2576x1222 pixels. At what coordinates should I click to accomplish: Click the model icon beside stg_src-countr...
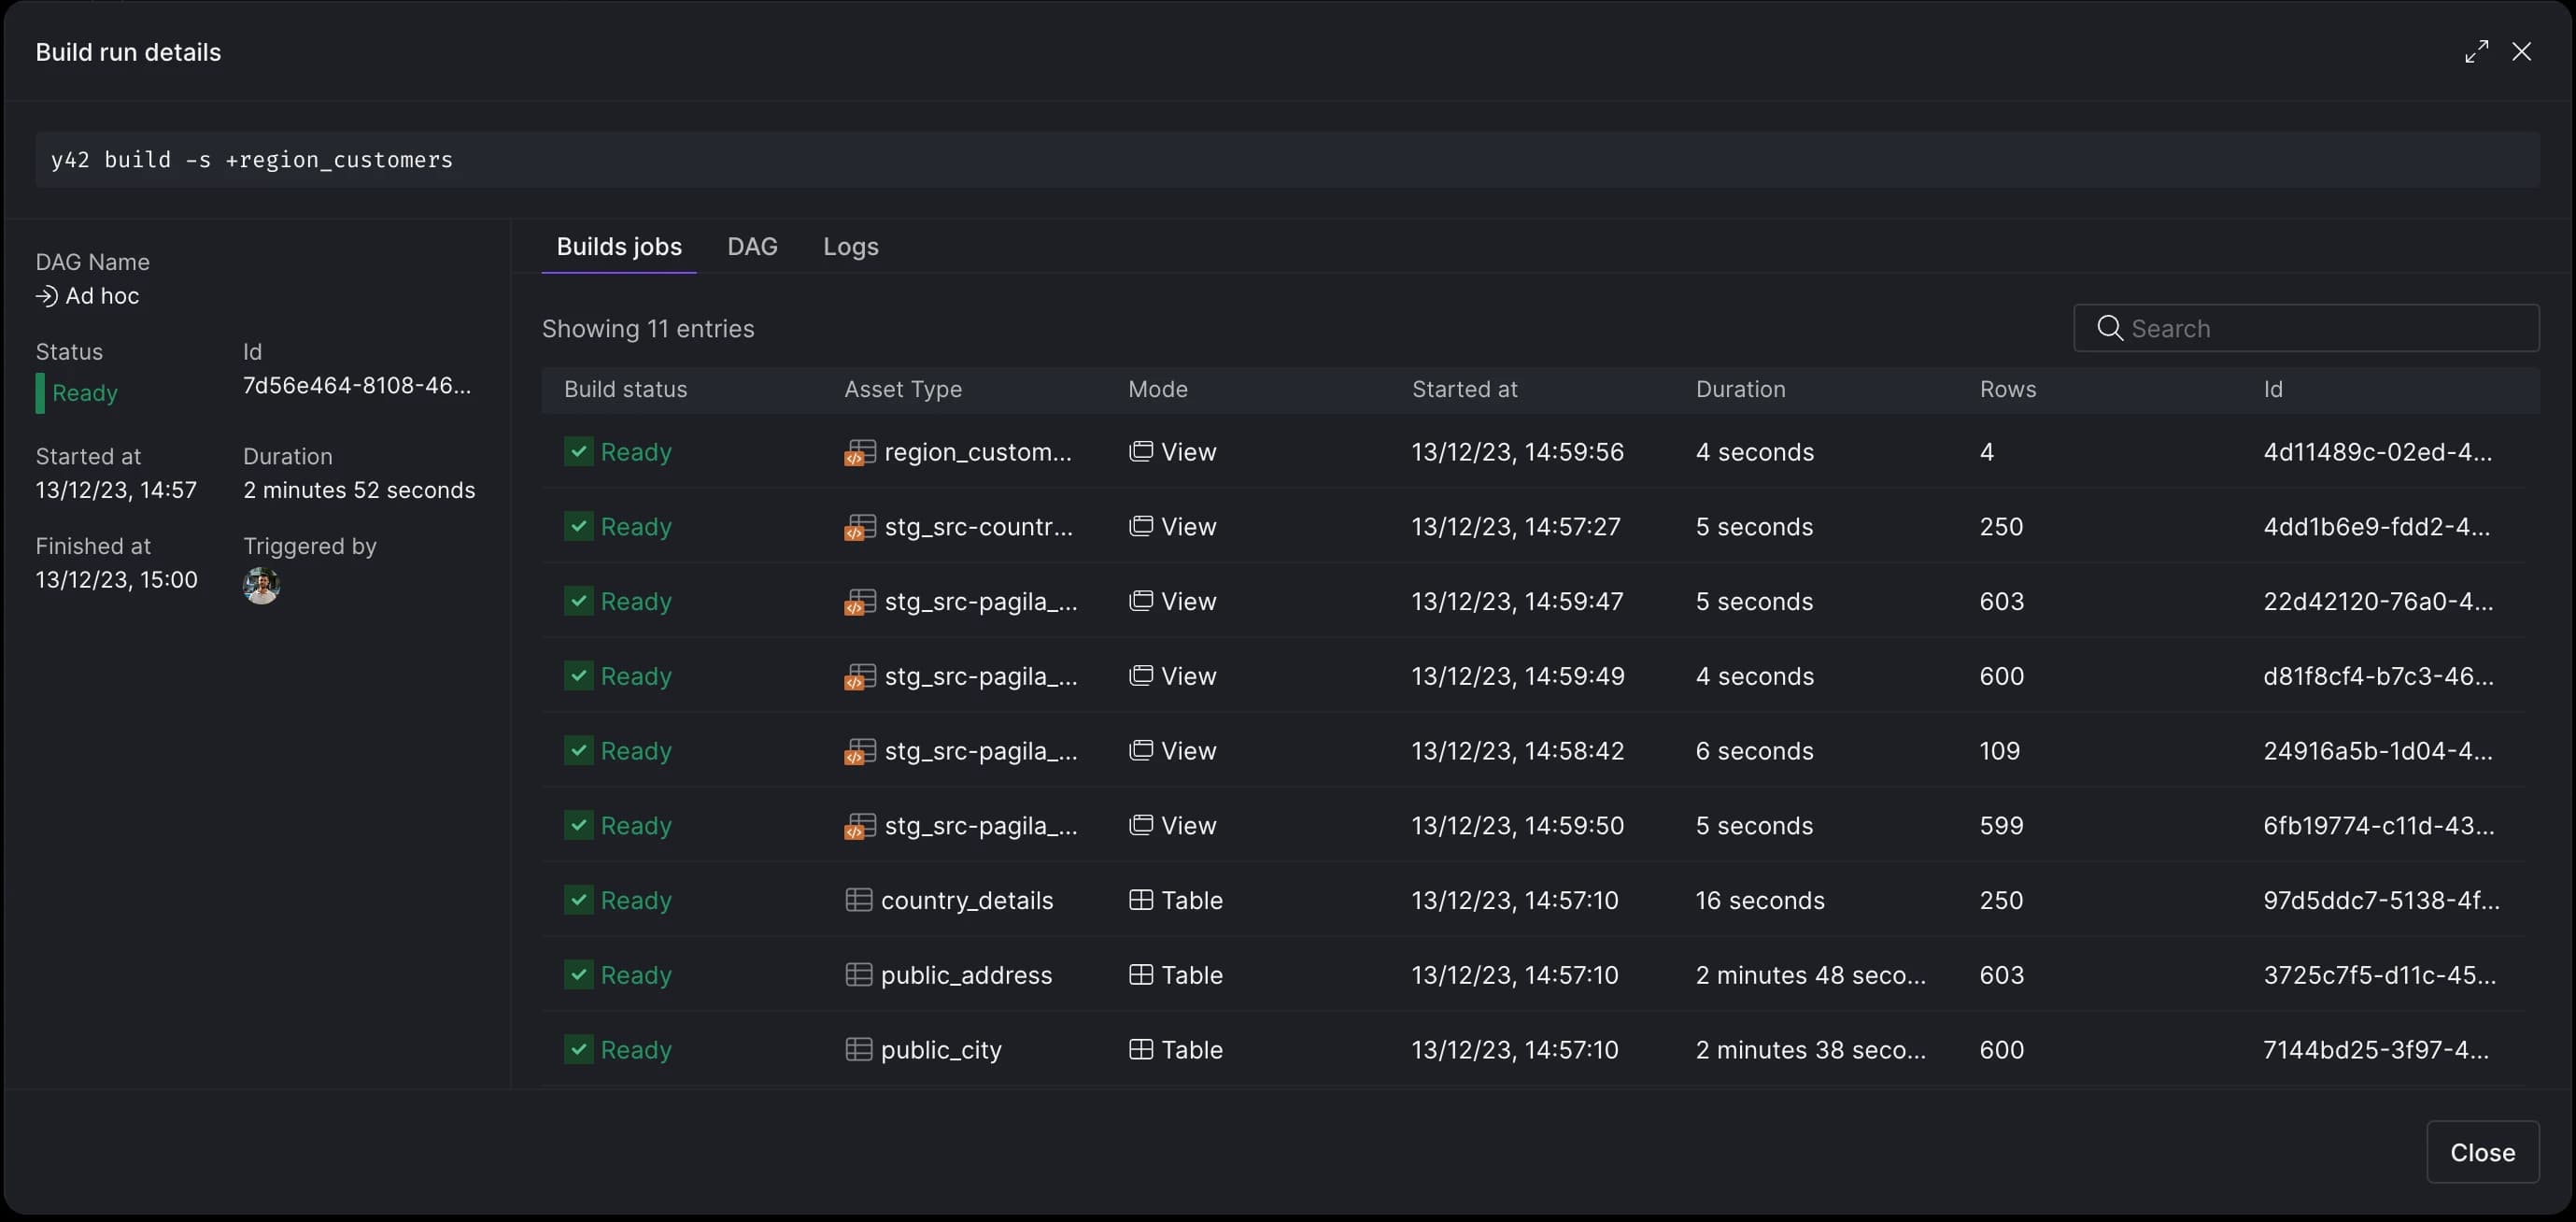(x=859, y=527)
